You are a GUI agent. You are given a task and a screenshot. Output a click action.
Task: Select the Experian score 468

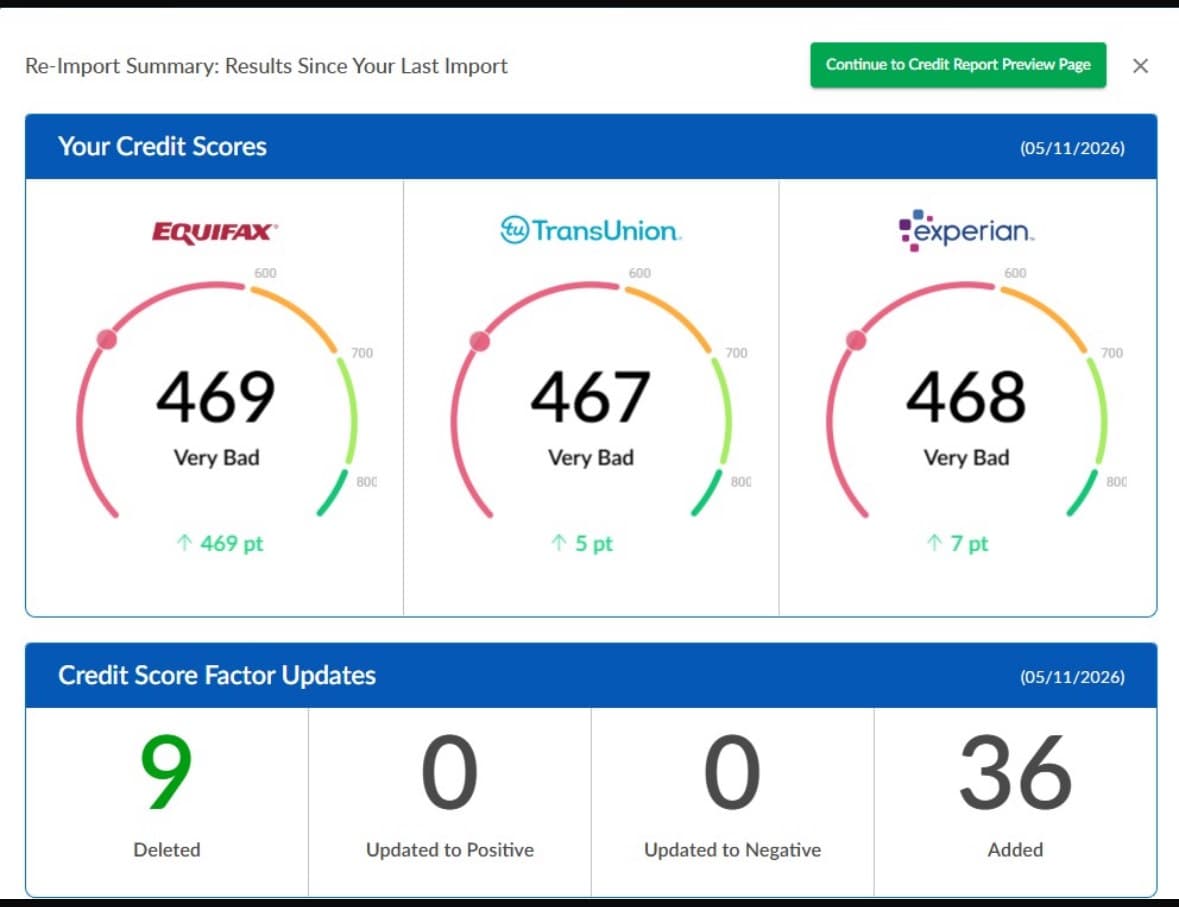point(965,396)
